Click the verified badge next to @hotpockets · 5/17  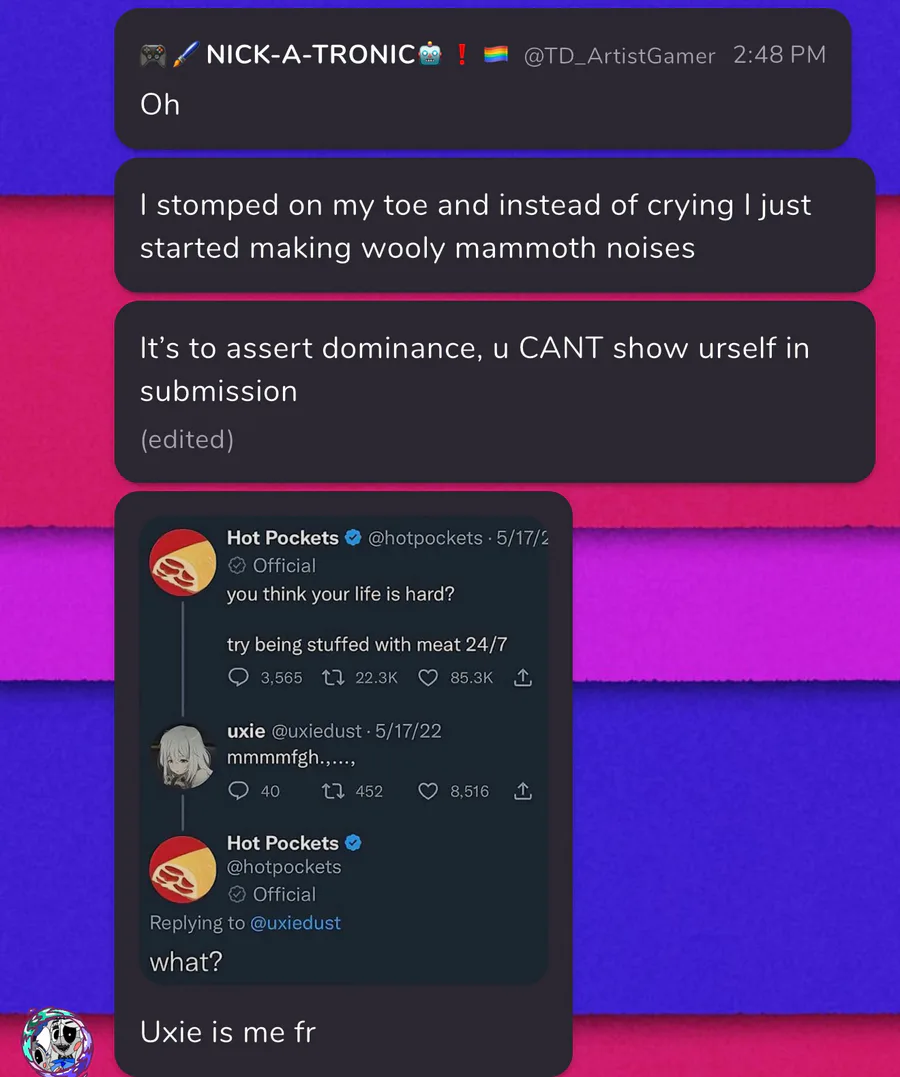click(x=353, y=538)
